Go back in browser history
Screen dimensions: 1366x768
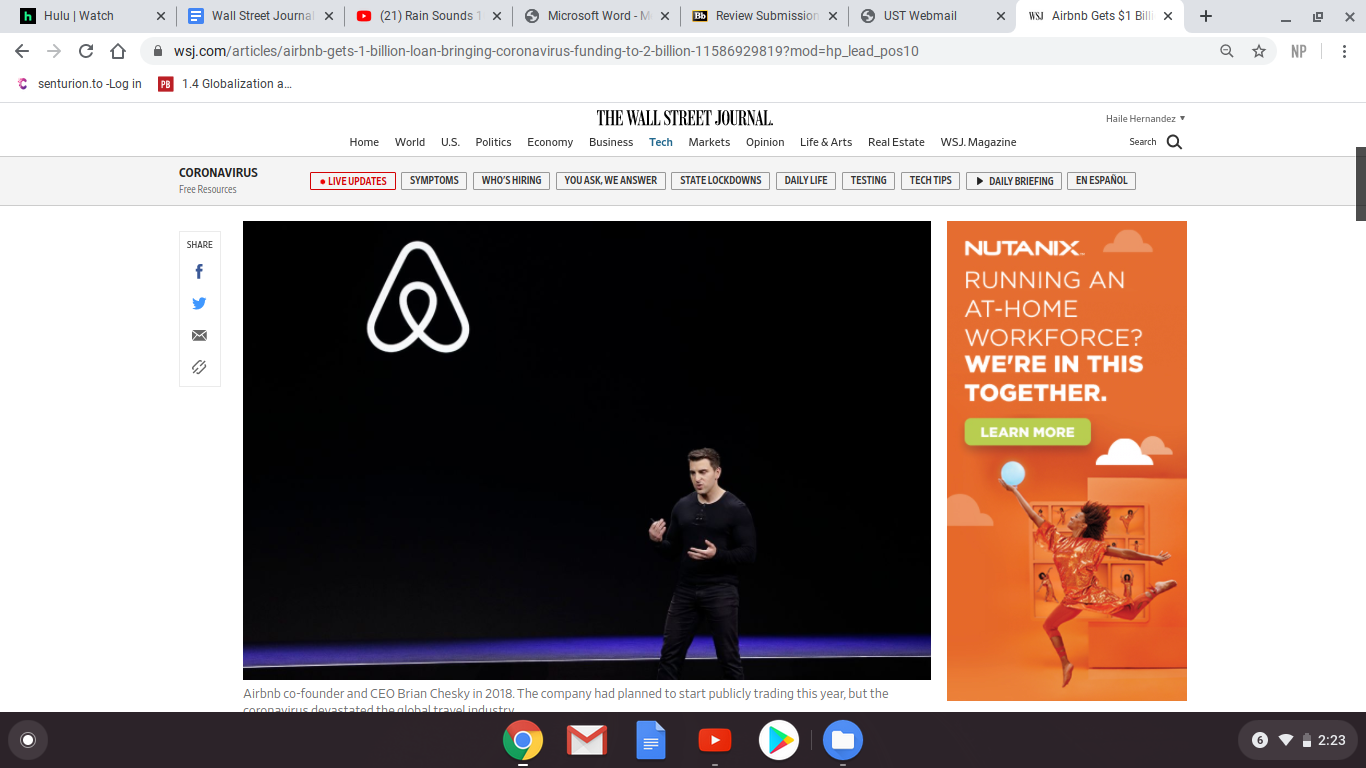(22, 51)
